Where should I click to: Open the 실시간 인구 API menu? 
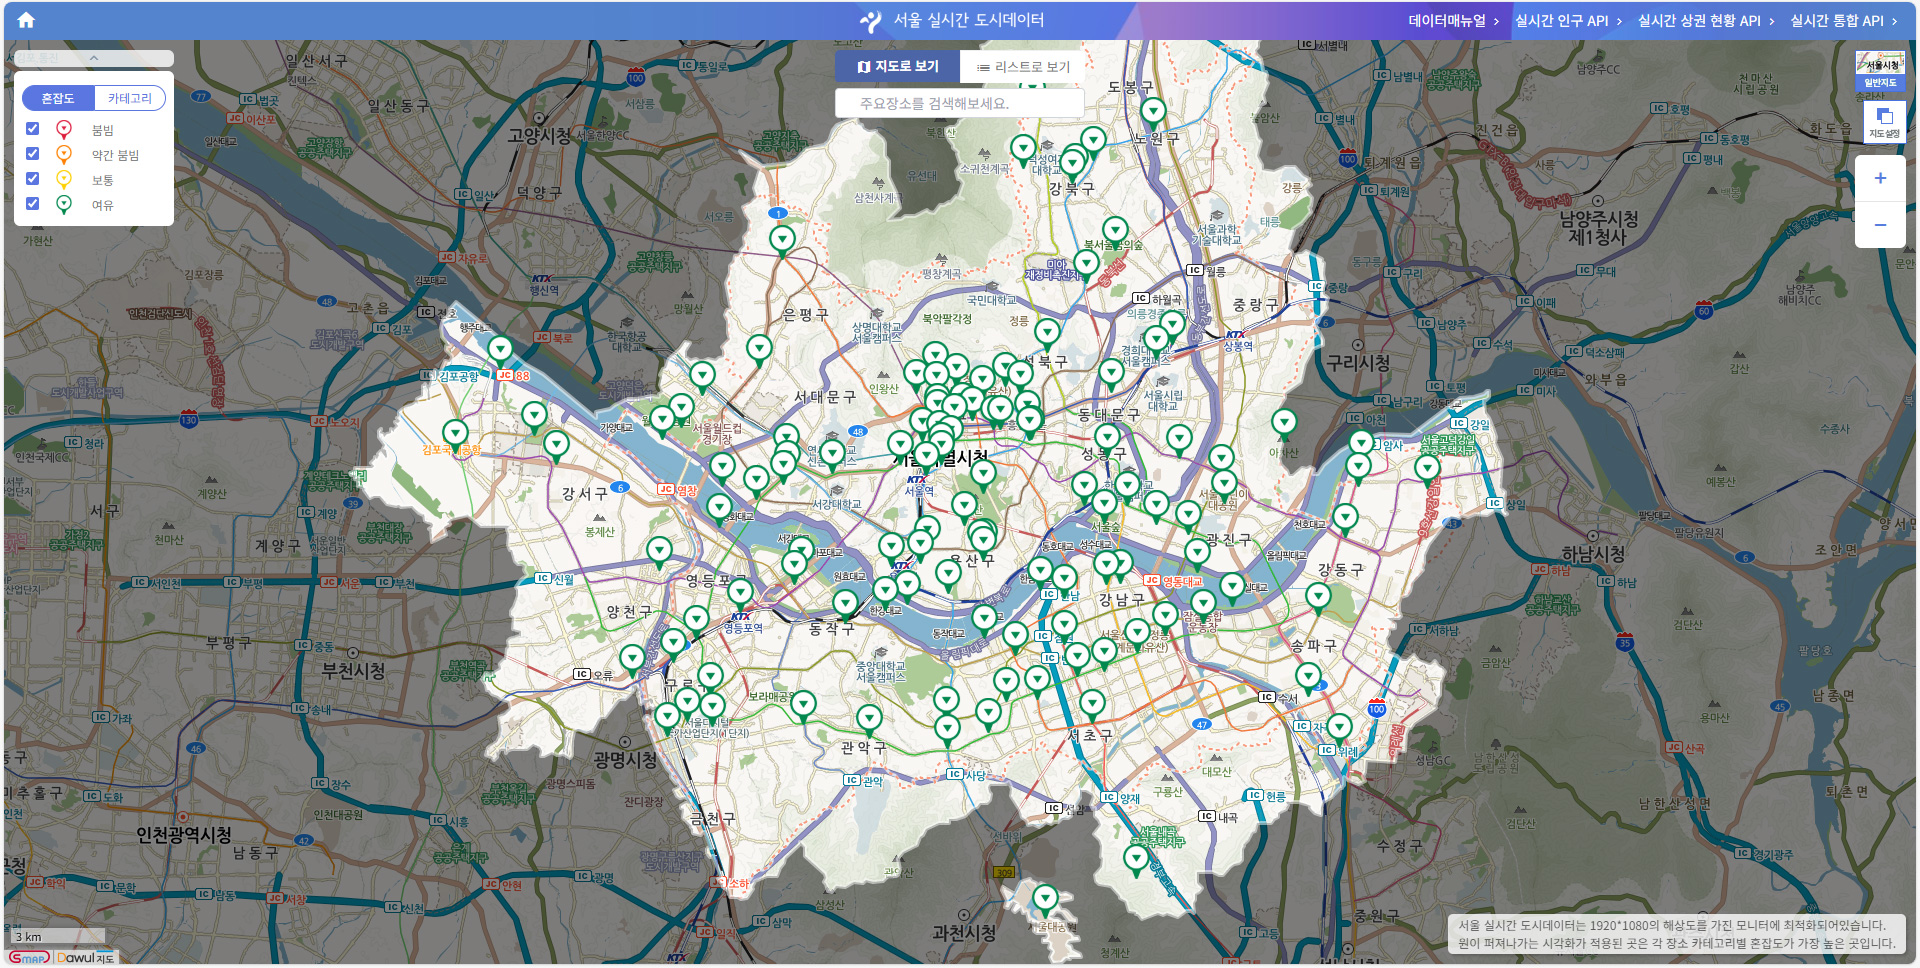point(1568,20)
